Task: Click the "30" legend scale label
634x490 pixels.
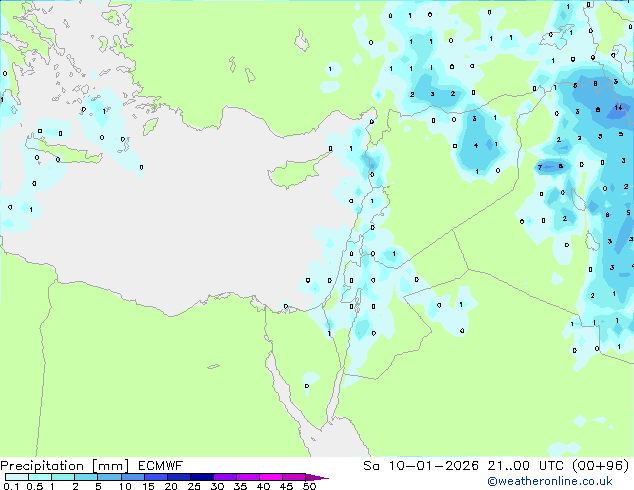Action: point(217,486)
